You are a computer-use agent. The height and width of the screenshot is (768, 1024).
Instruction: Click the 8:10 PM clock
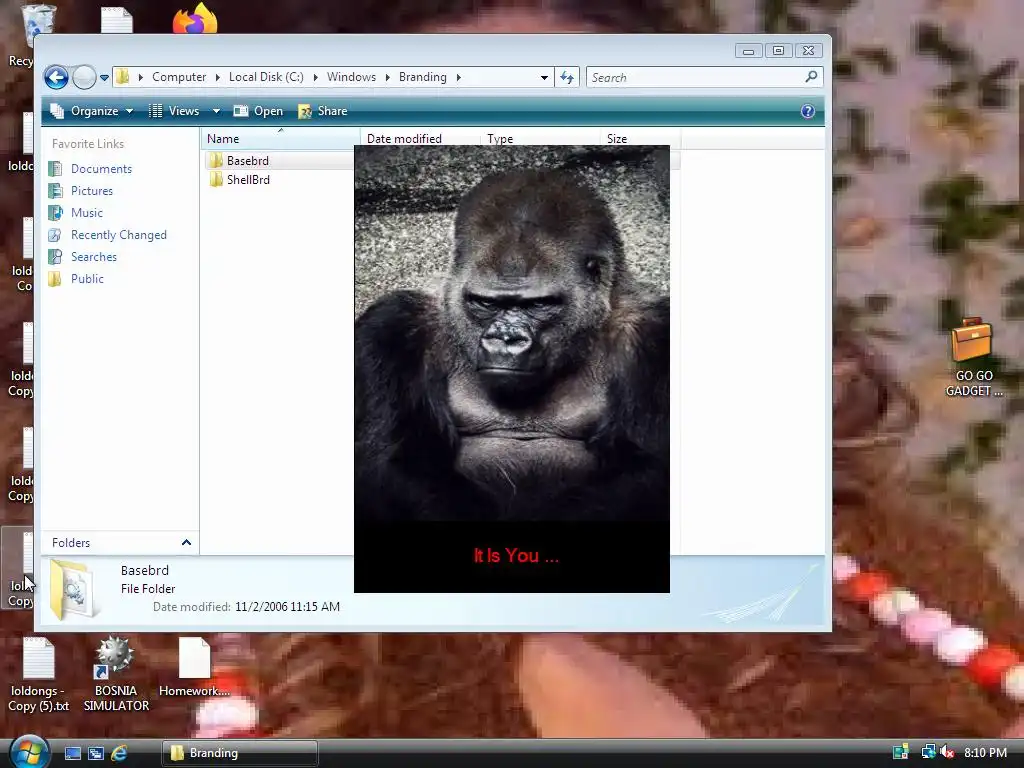point(985,752)
